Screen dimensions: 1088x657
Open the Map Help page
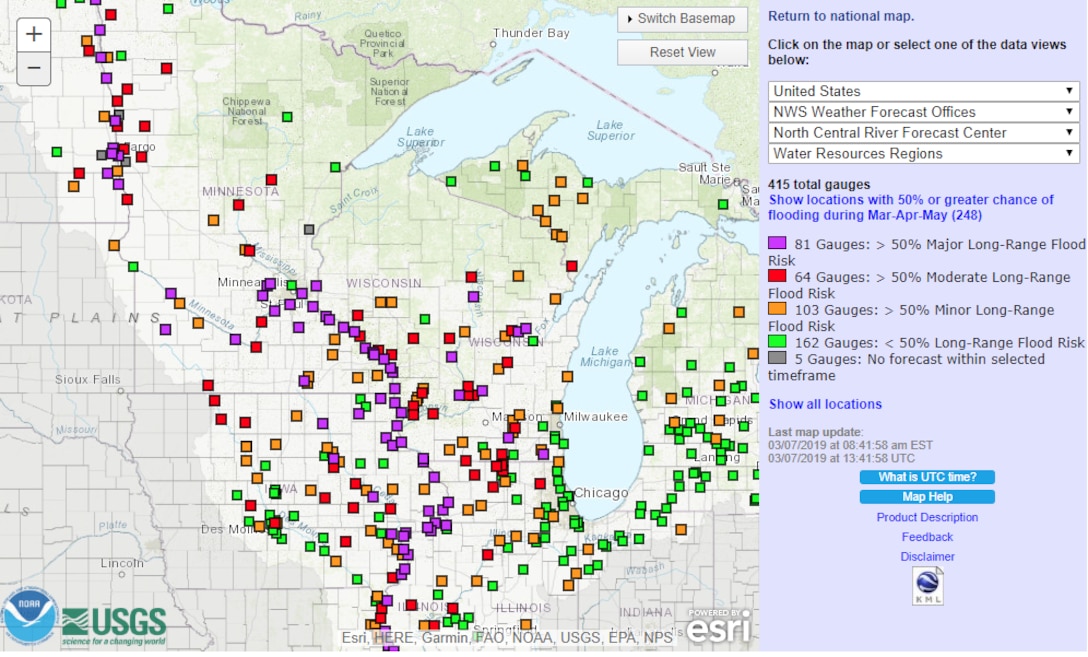926,496
